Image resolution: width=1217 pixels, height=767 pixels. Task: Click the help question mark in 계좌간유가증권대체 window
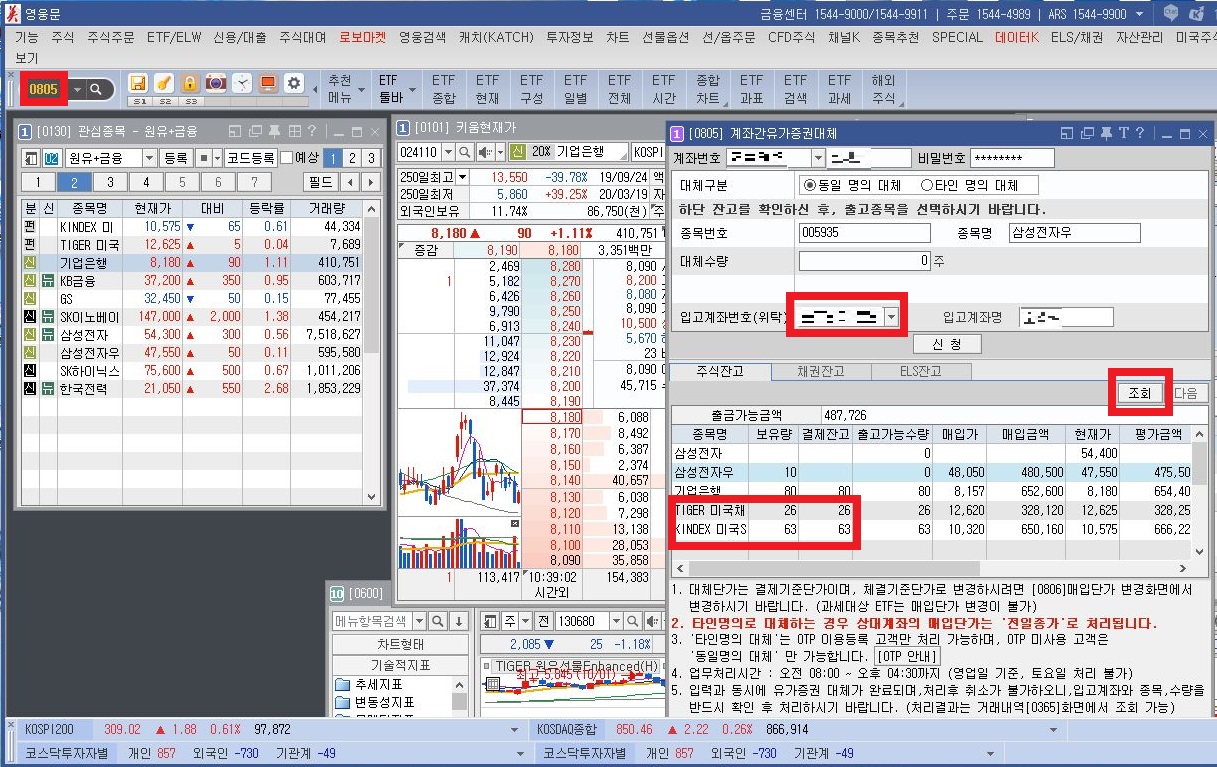[1139, 133]
